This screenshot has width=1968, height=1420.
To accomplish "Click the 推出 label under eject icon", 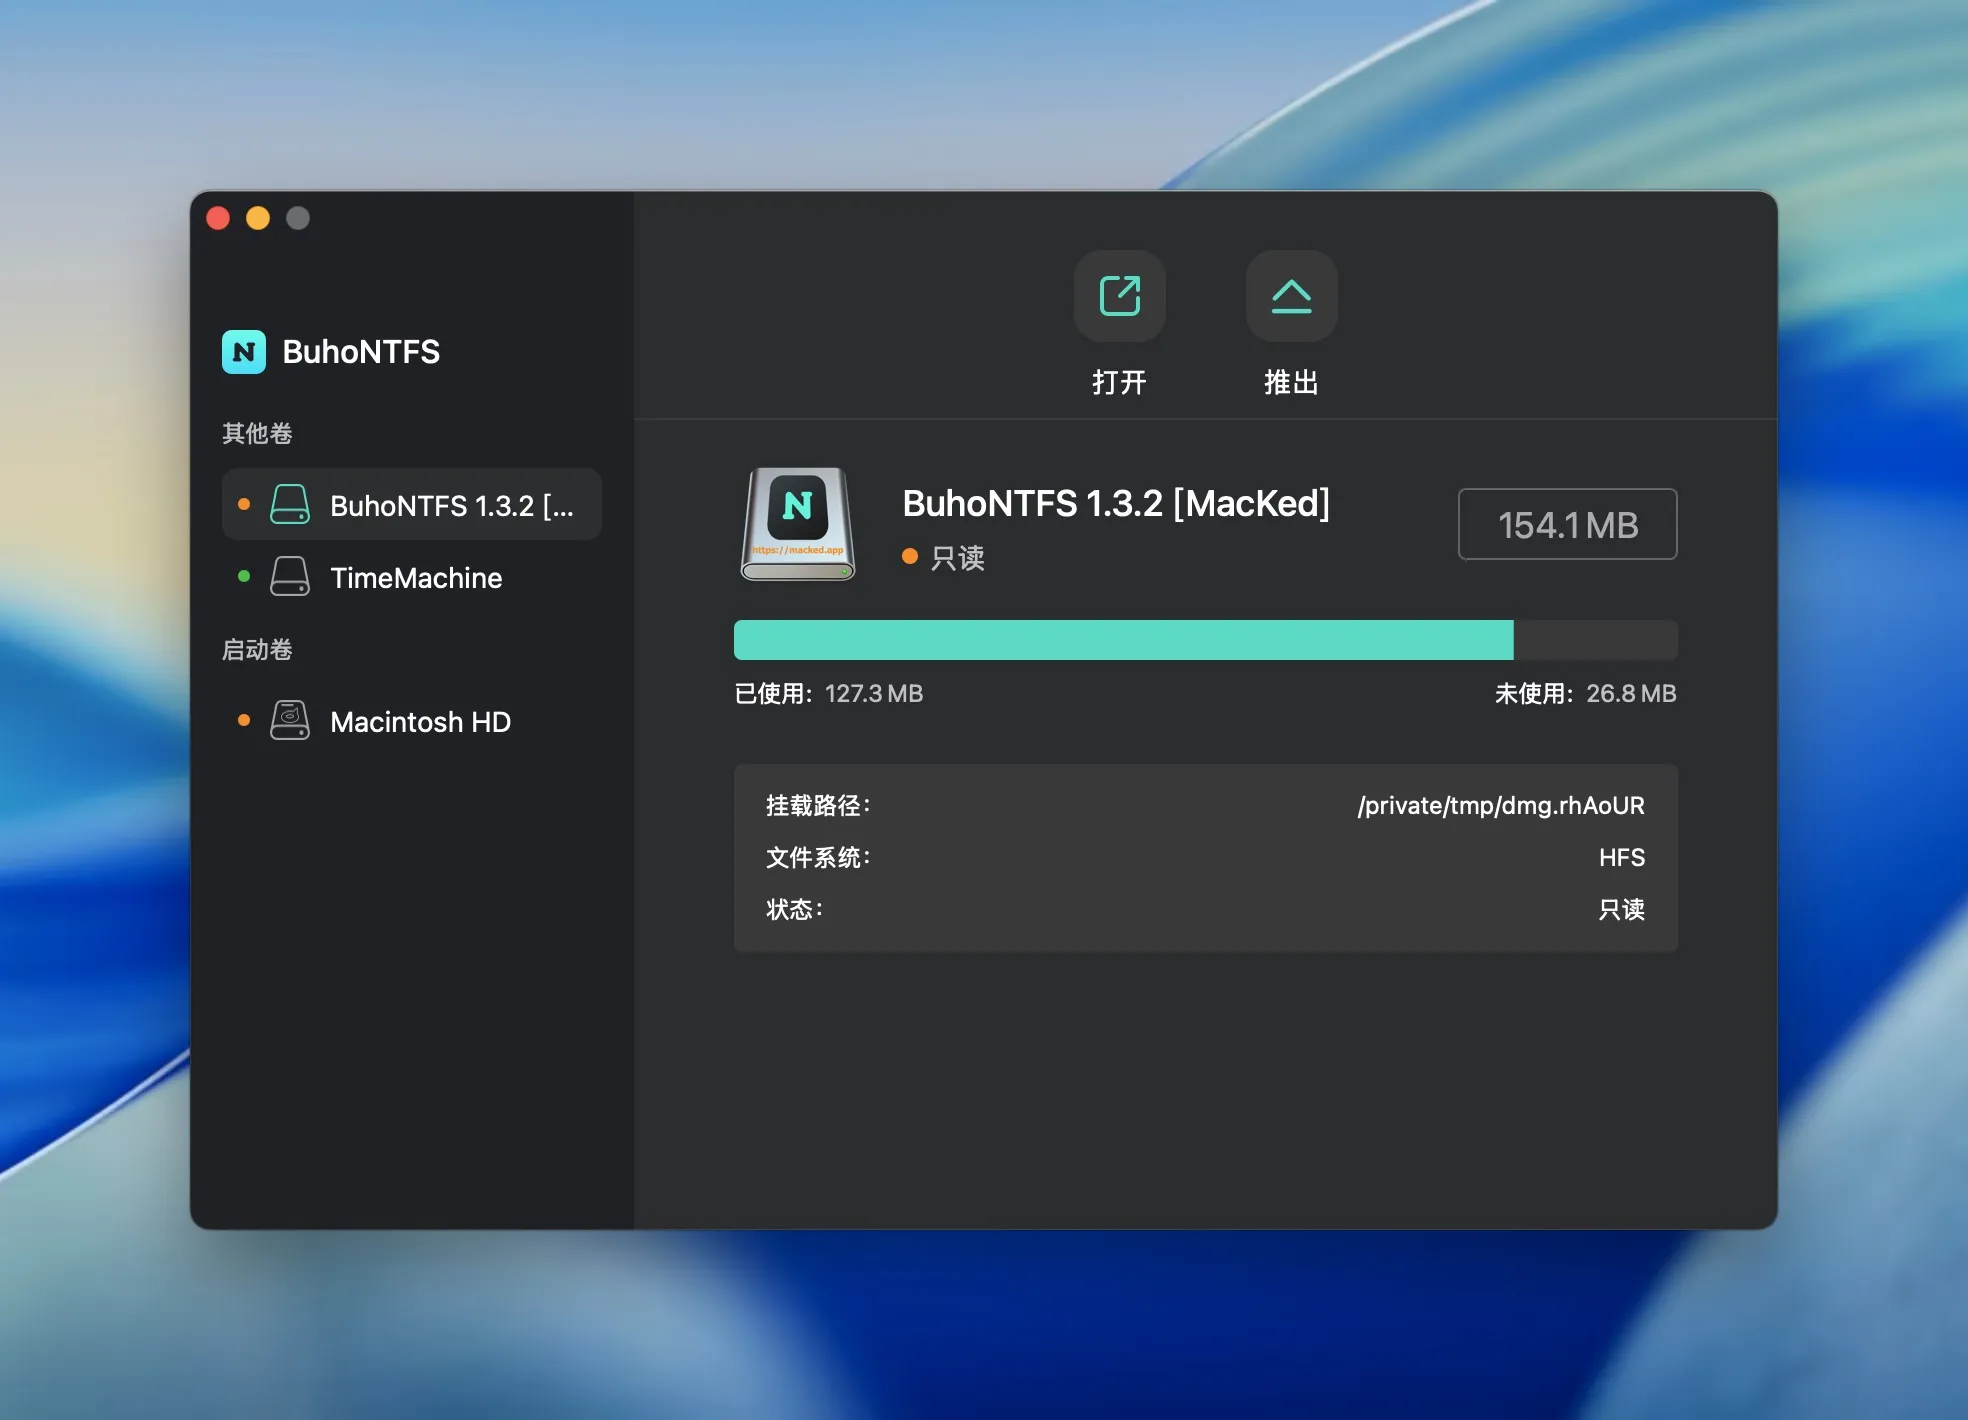I will [x=1291, y=382].
